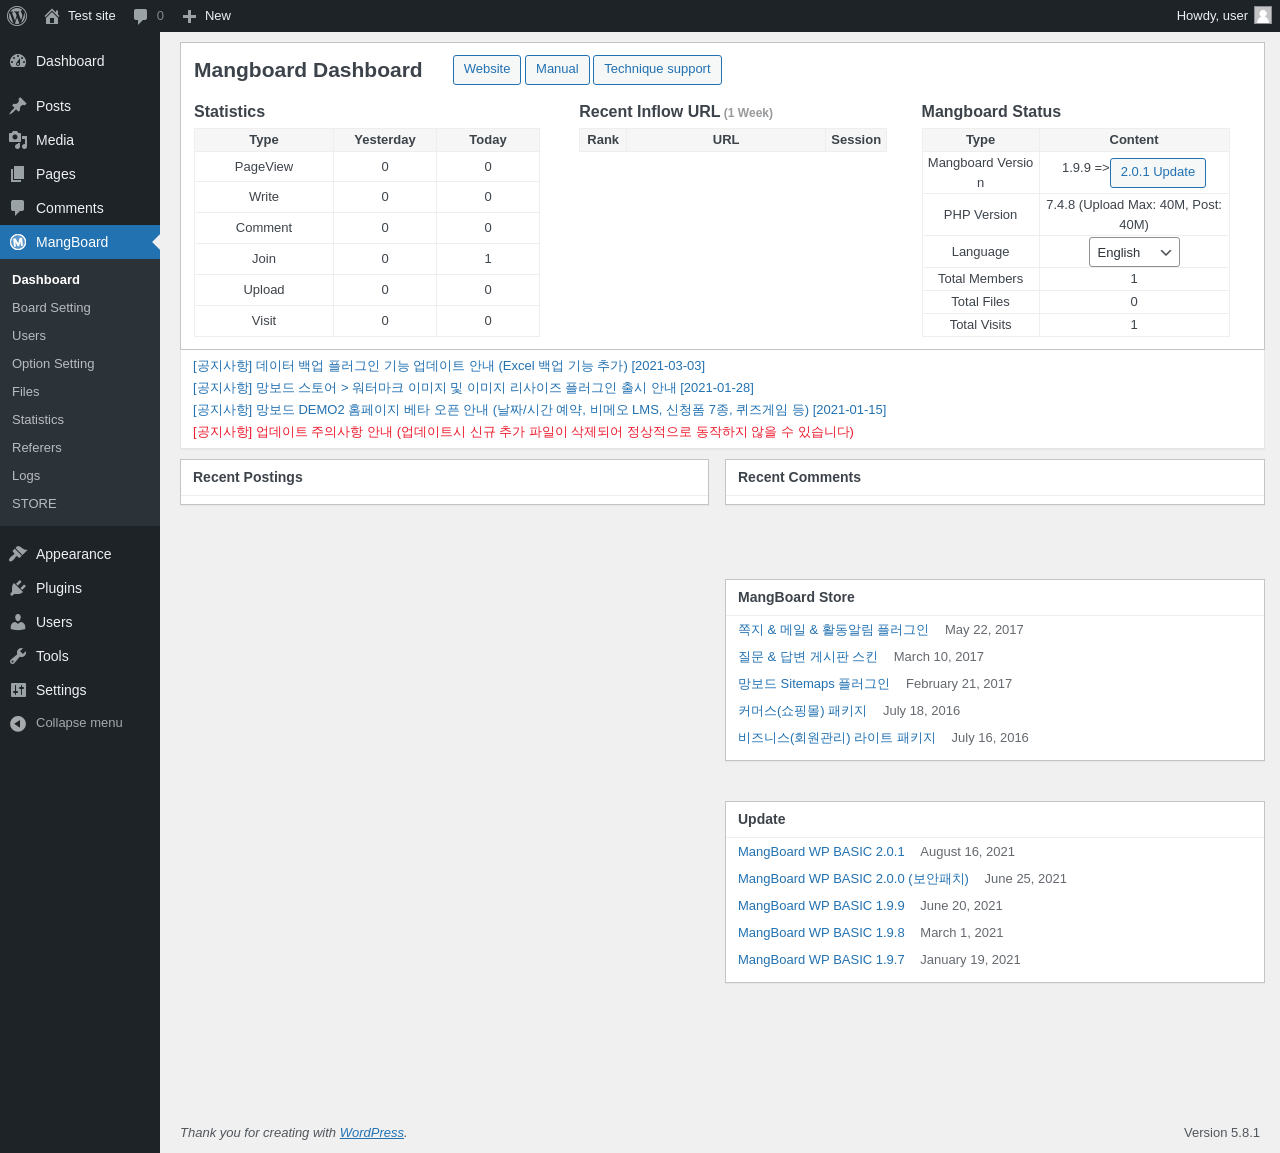Open Board Setting submenu item
1280x1153 pixels.
click(x=51, y=308)
